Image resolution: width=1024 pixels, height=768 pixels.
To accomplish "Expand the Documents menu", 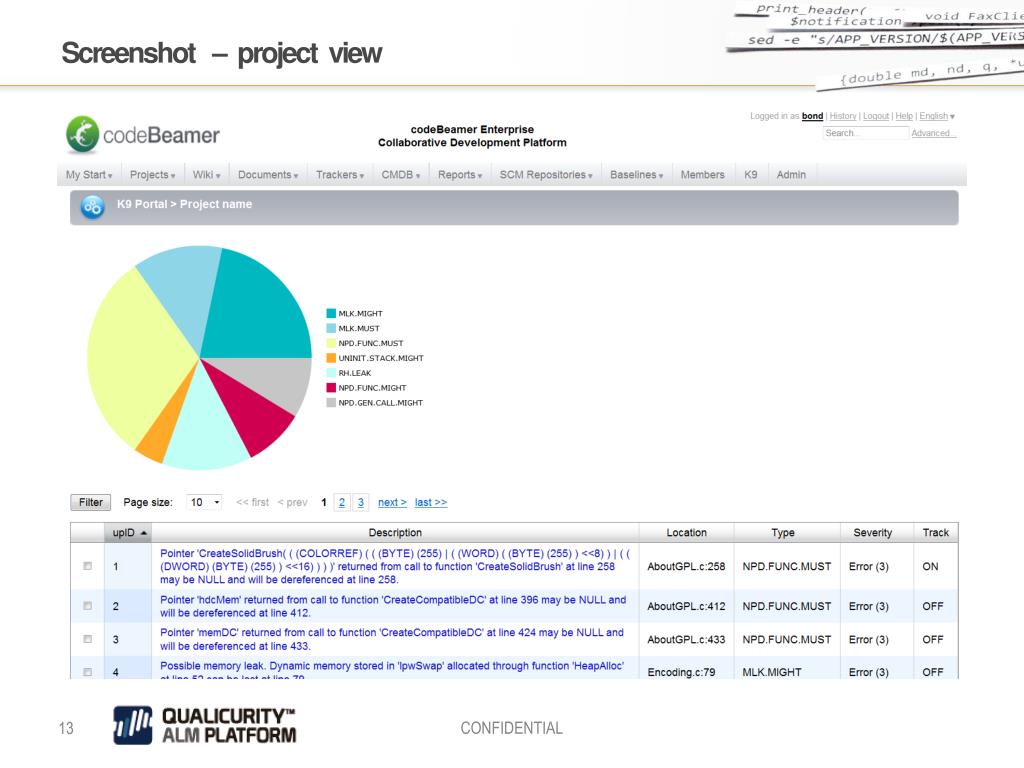I will tap(268, 175).
